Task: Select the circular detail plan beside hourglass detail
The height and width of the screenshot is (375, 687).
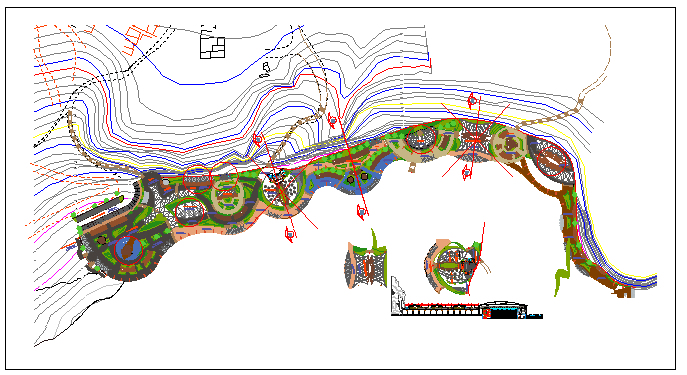Action: (453, 266)
